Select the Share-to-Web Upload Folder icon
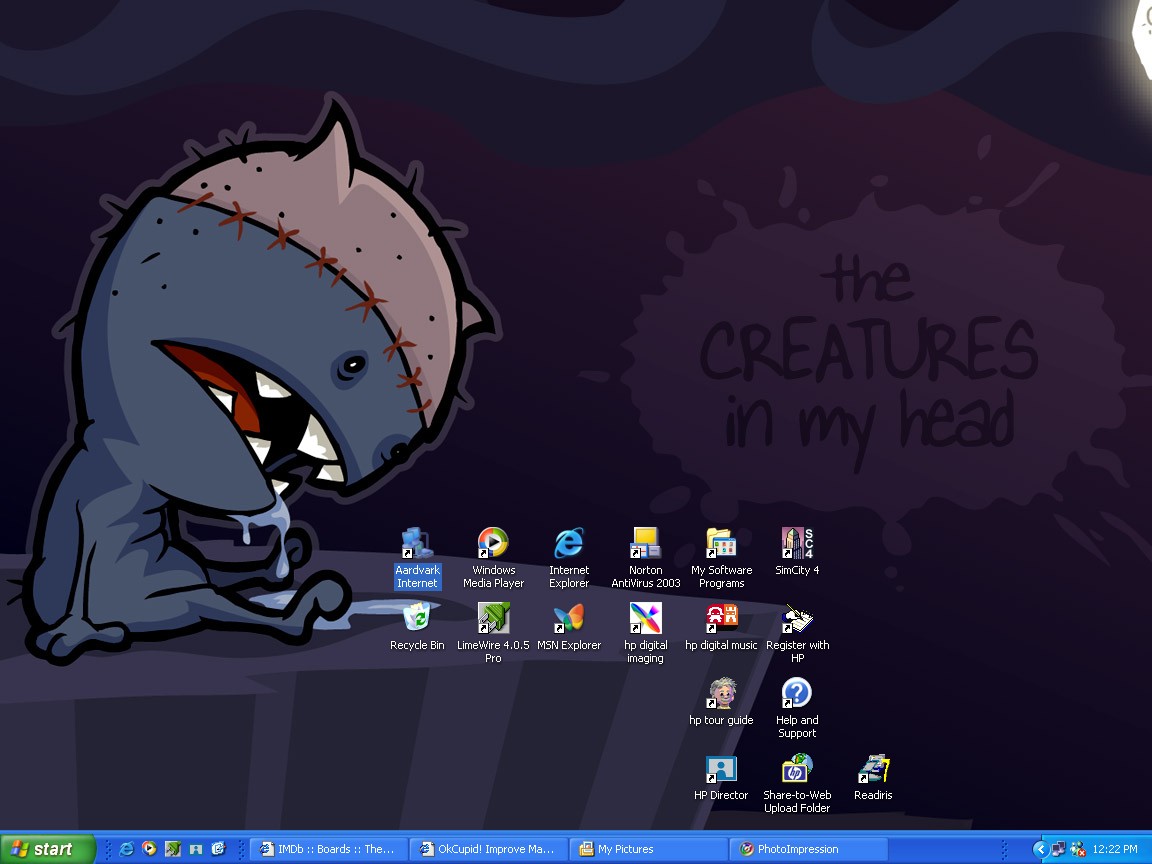Viewport: 1152px width, 864px height. [796, 782]
